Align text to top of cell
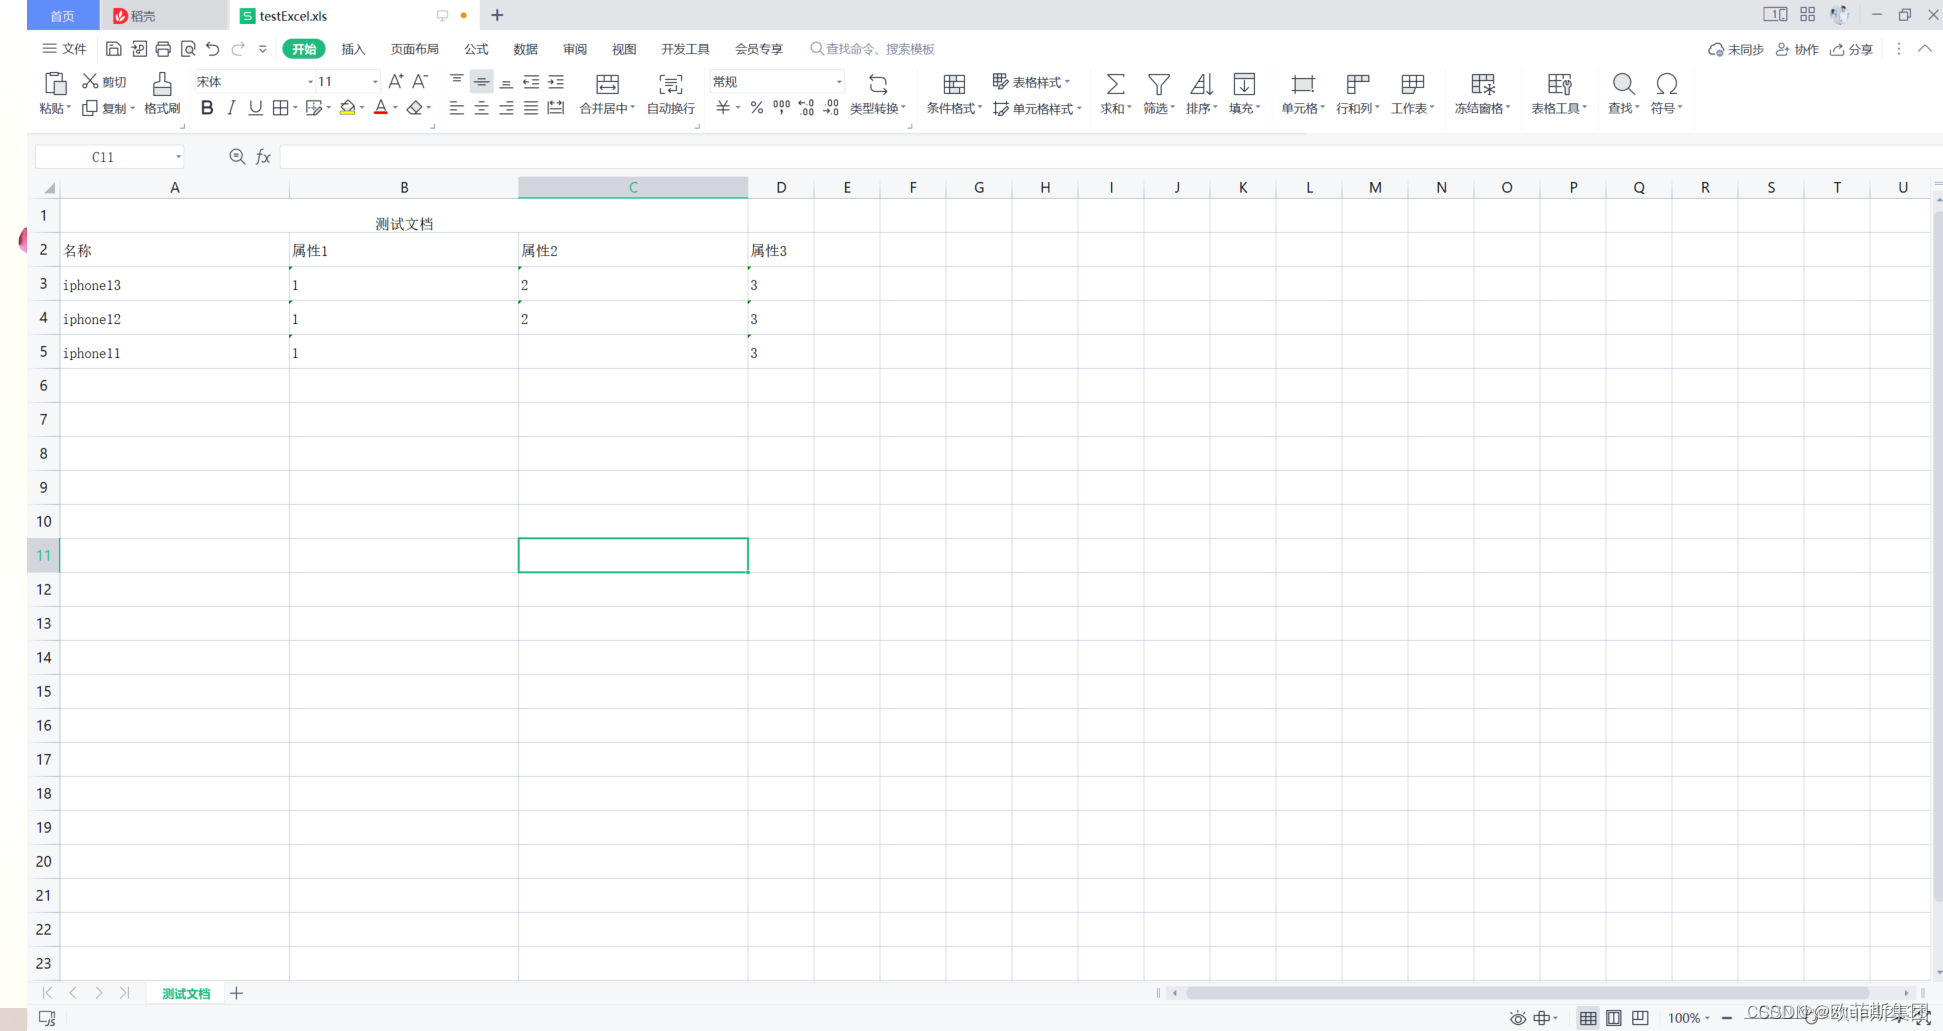This screenshot has width=1943, height=1031. pos(457,80)
